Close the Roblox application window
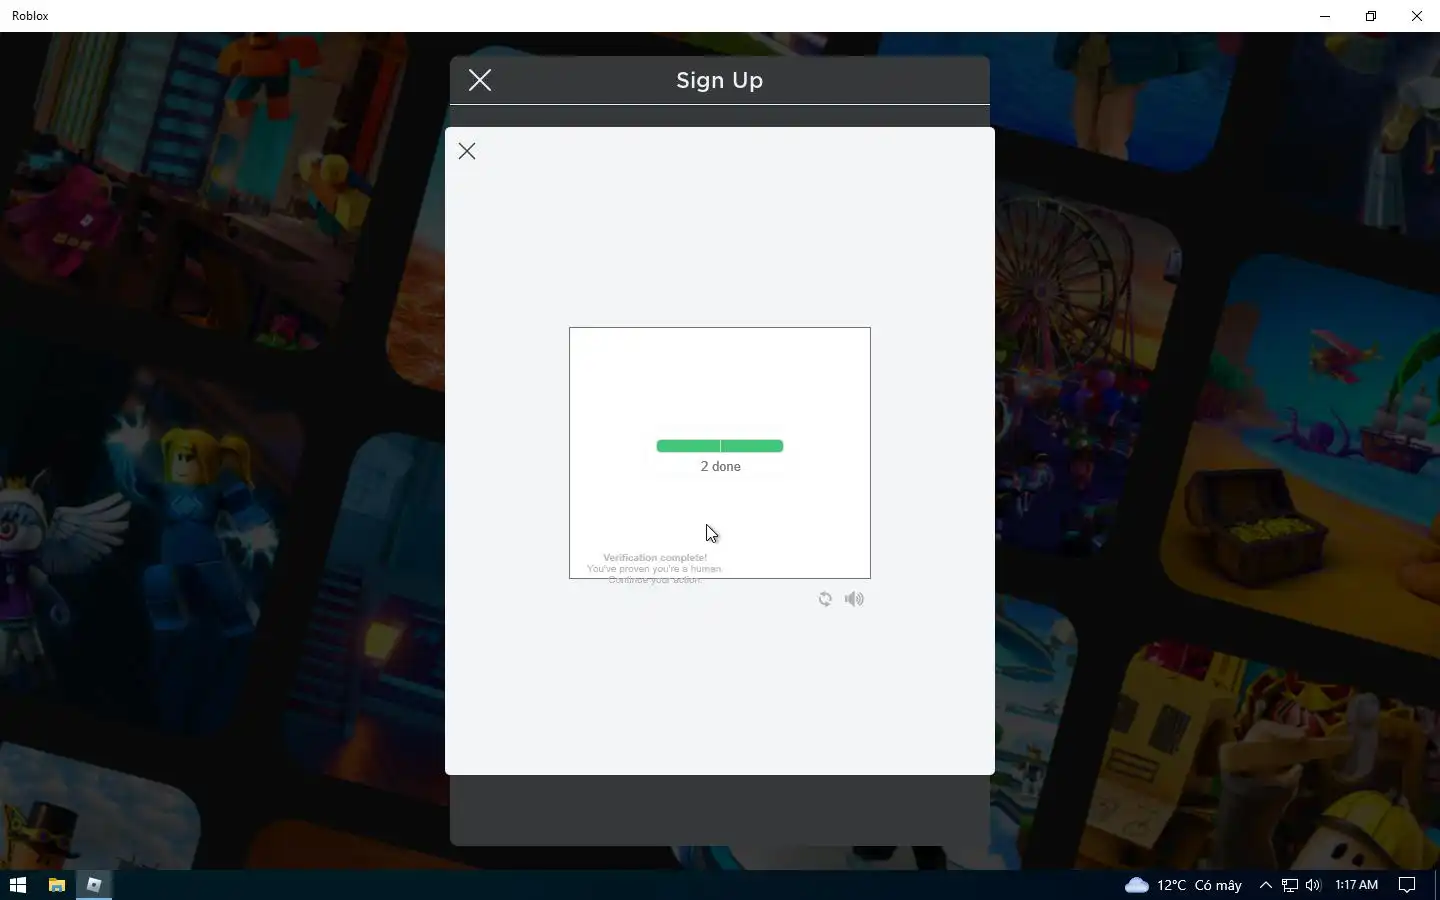 click(x=1417, y=16)
